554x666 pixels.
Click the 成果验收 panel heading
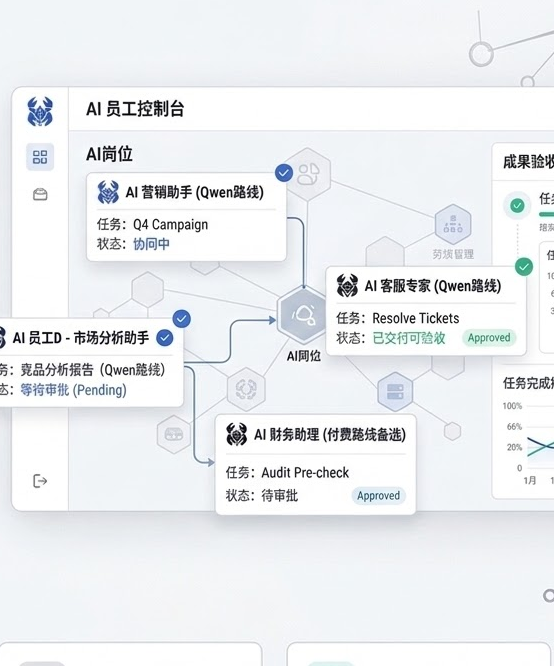pos(528,161)
